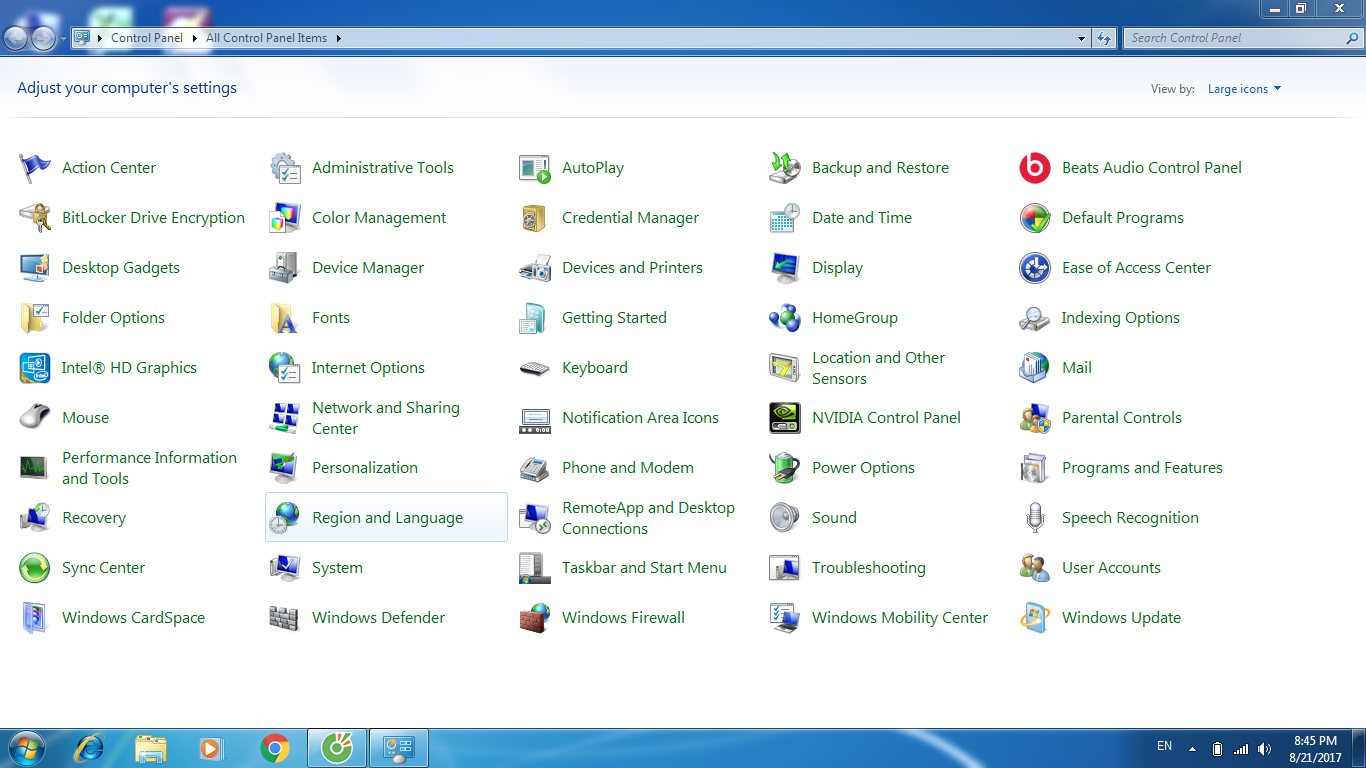Click the Control Panel breadcrumb segment
This screenshot has height=768, width=1366.
pos(147,38)
